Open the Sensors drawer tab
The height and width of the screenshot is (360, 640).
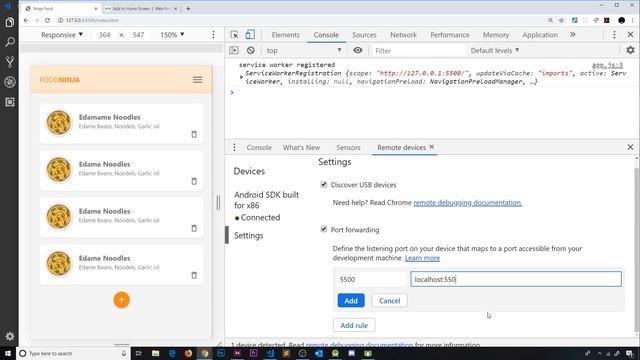[x=348, y=147]
